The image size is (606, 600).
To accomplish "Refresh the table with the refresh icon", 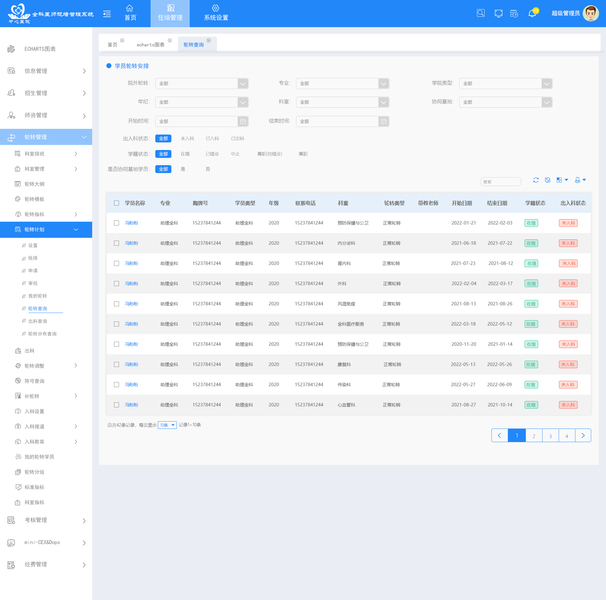I will (536, 180).
